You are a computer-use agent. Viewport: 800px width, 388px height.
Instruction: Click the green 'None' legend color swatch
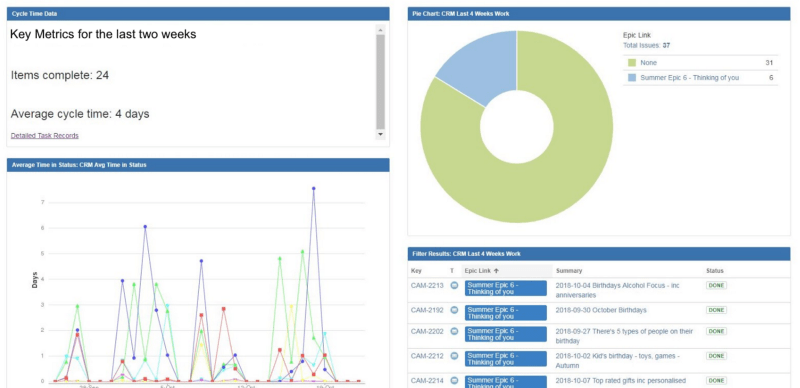[632, 63]
